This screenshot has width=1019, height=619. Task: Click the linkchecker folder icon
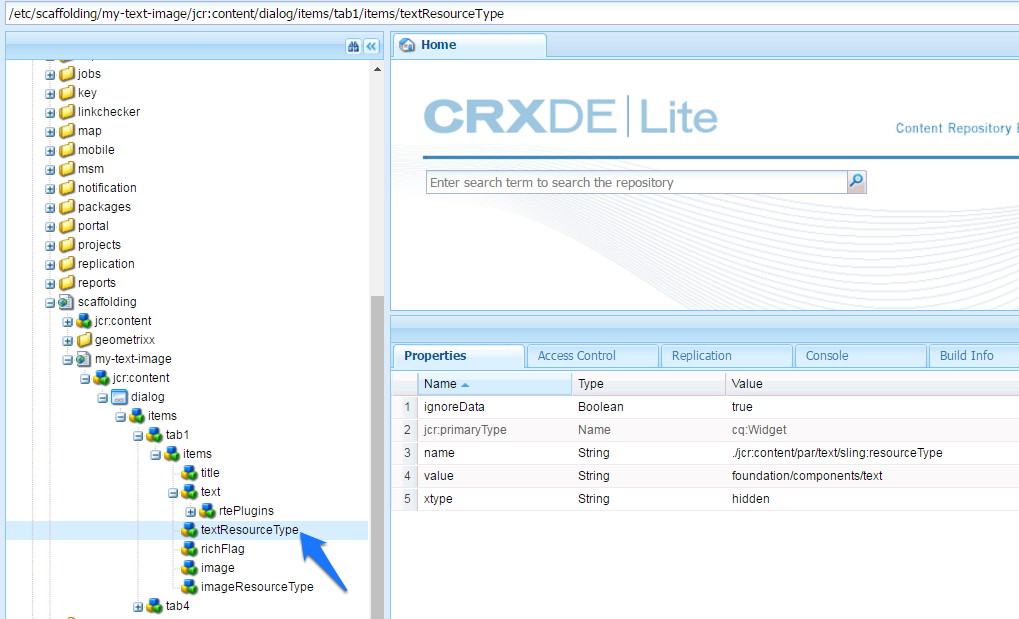pos(66,112)
